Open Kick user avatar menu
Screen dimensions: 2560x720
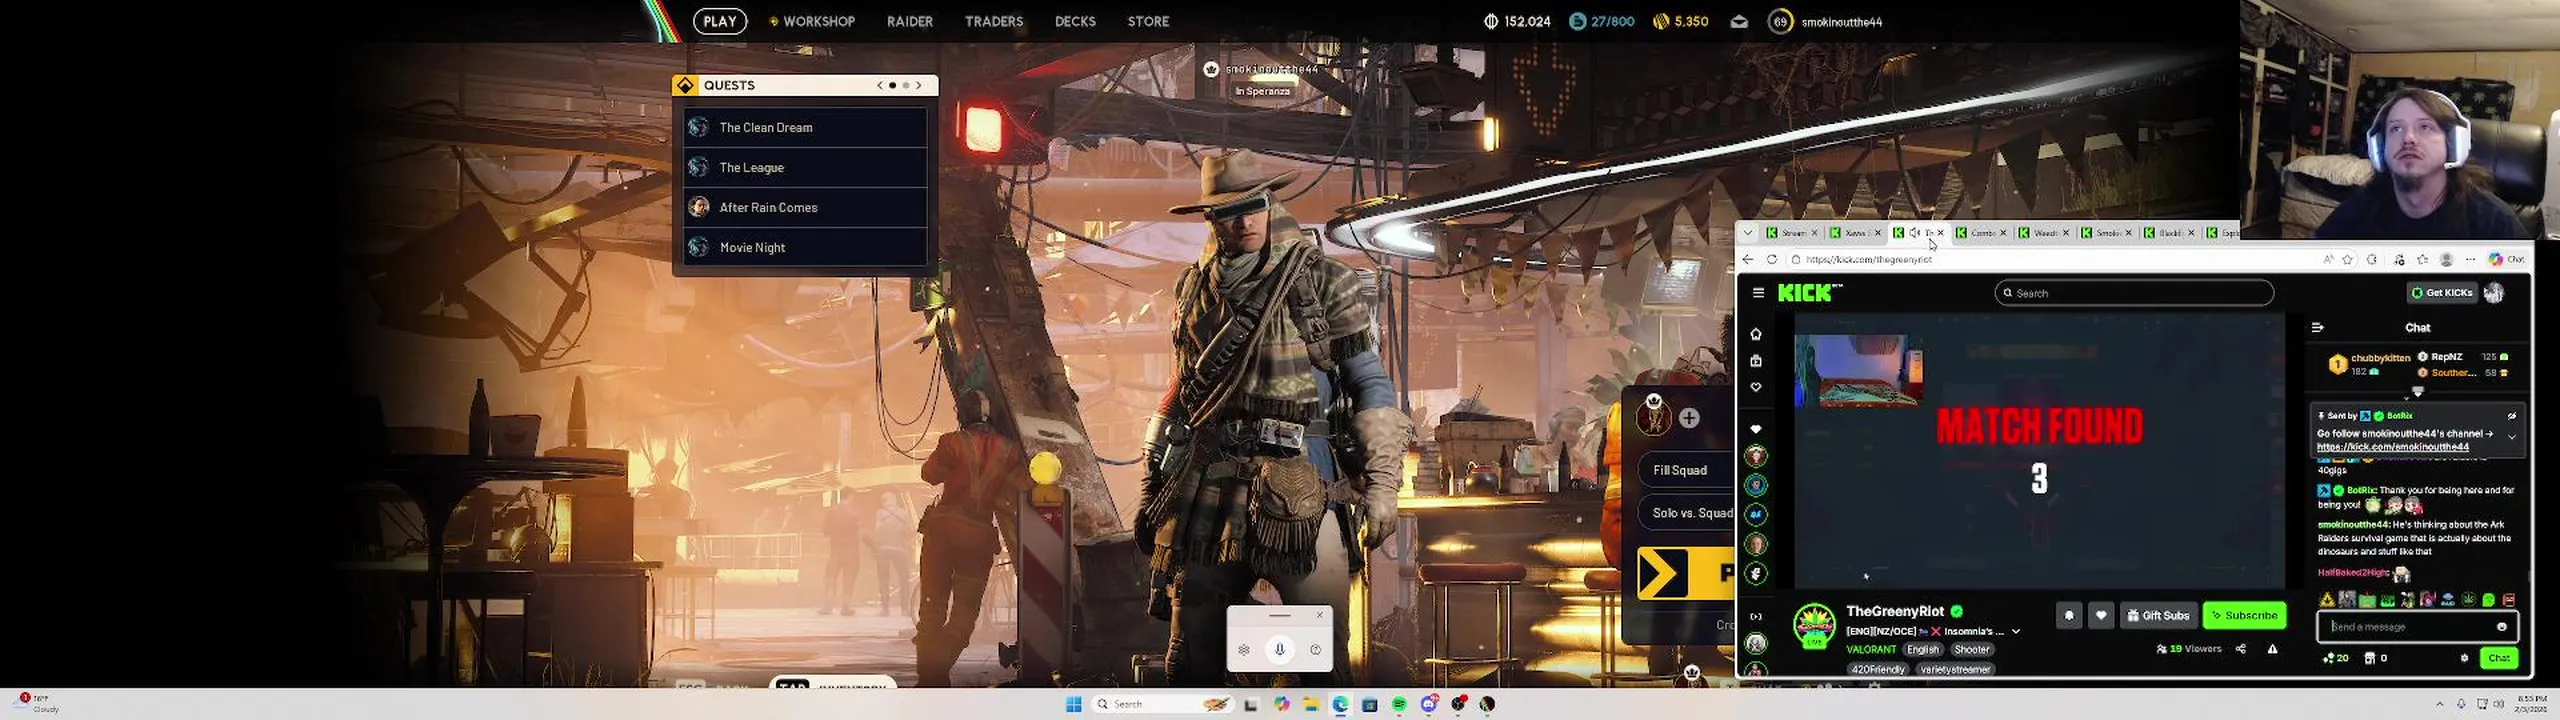[2494, 293]
